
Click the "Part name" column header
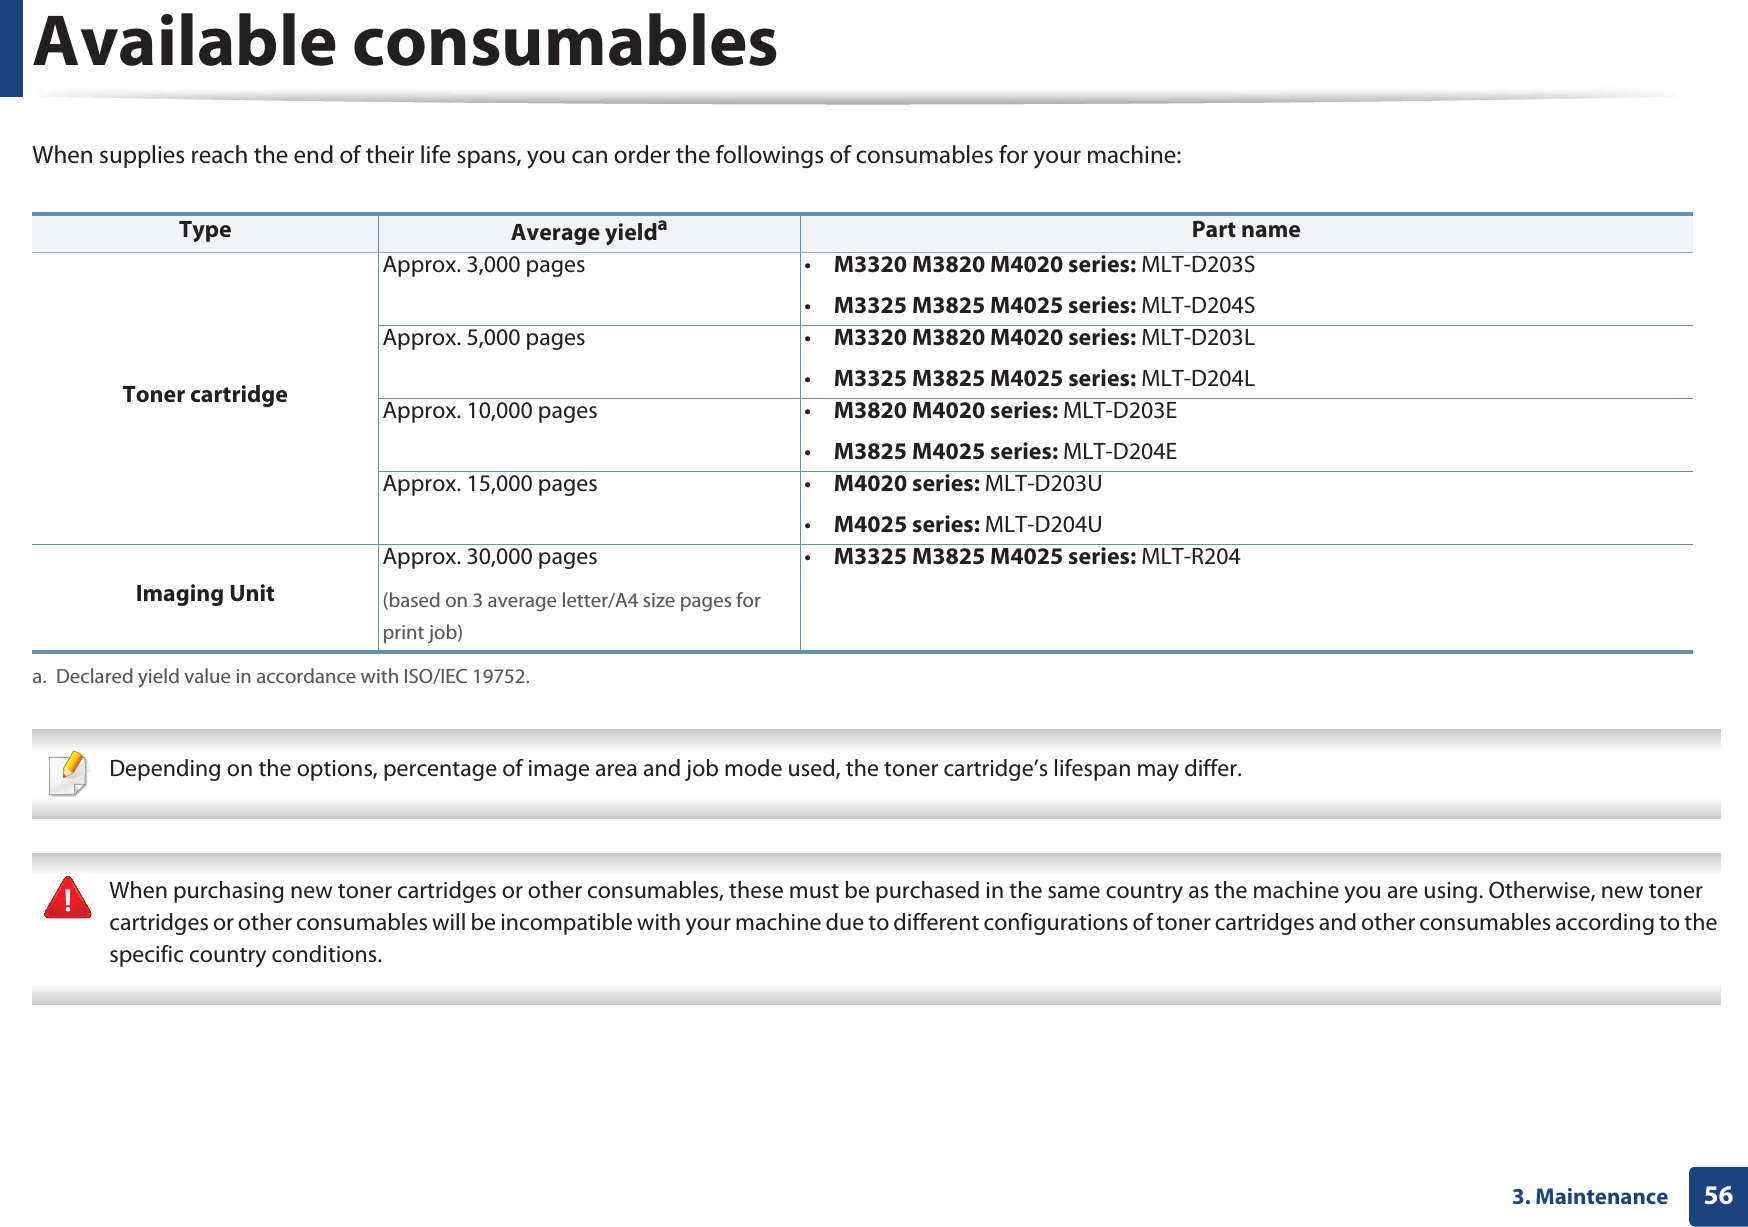pyautogui.click(x=1245, y=230)
